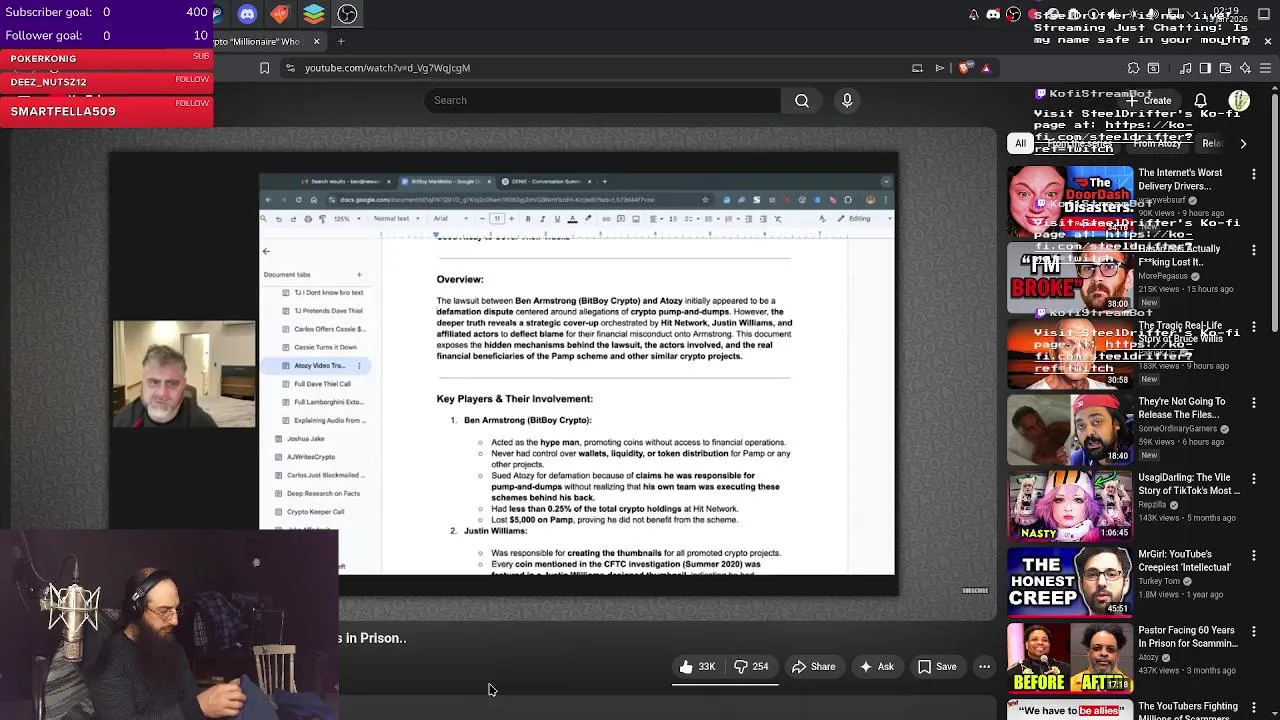Click the main video player area
The image size is (1280, 720).
(504, 375)
